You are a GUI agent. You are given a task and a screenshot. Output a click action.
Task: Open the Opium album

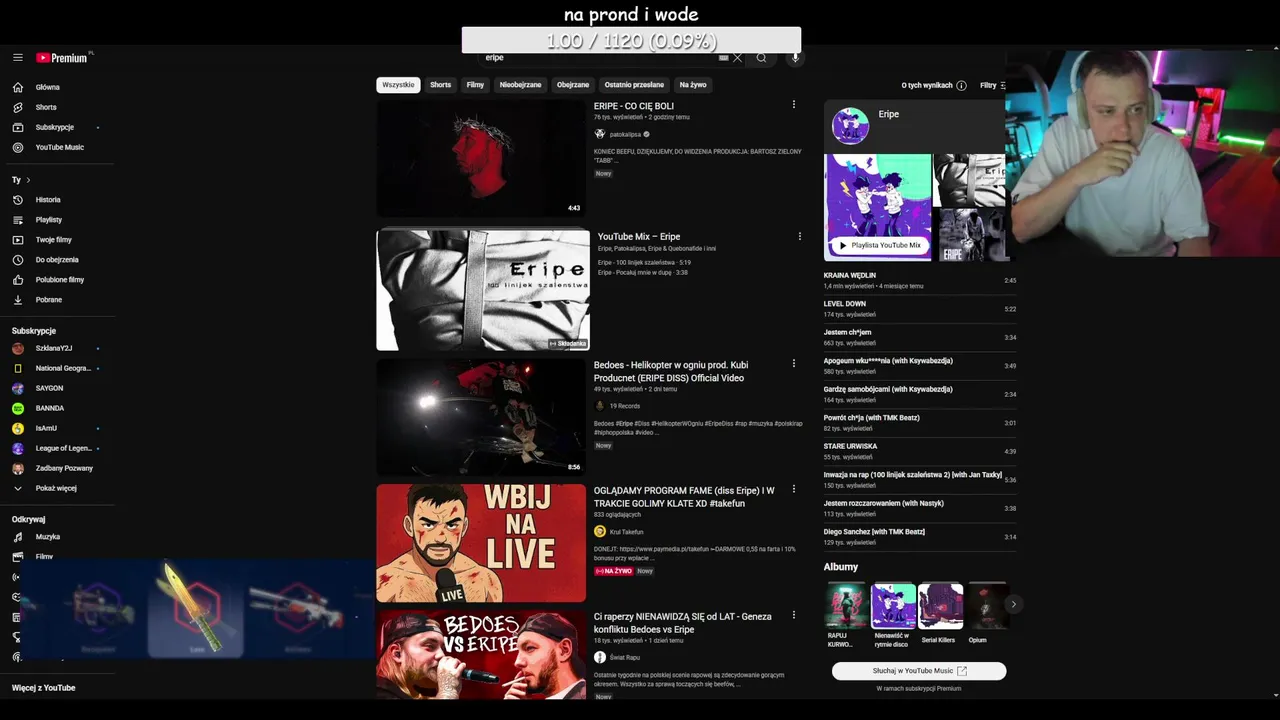tap(987, 614)
